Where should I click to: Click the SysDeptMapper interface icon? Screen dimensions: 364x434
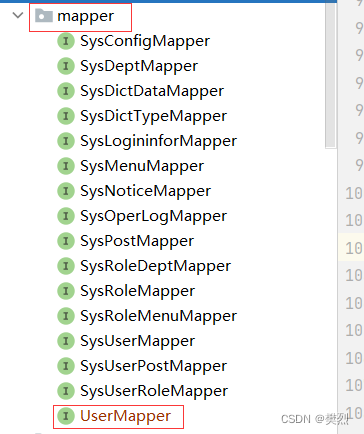[x=66, y=66]
